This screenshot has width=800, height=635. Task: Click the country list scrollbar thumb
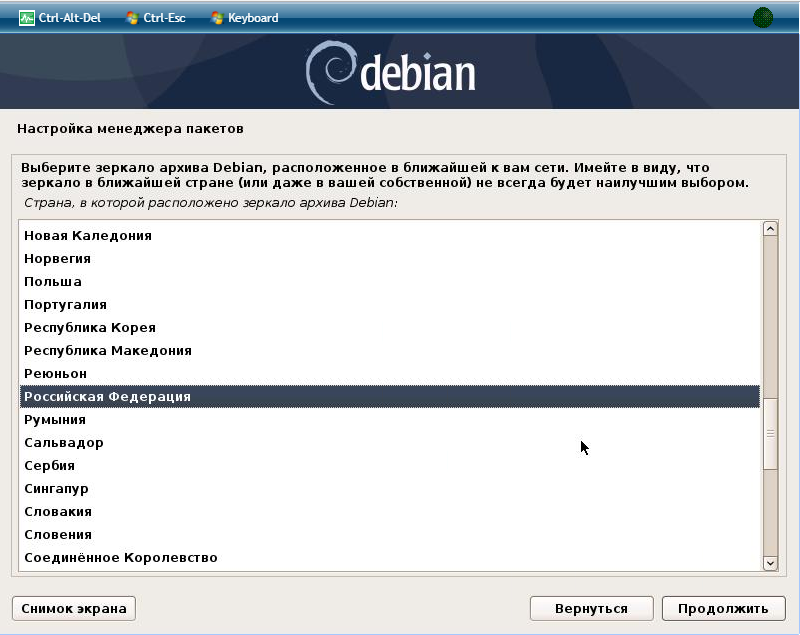click(770, 434)
